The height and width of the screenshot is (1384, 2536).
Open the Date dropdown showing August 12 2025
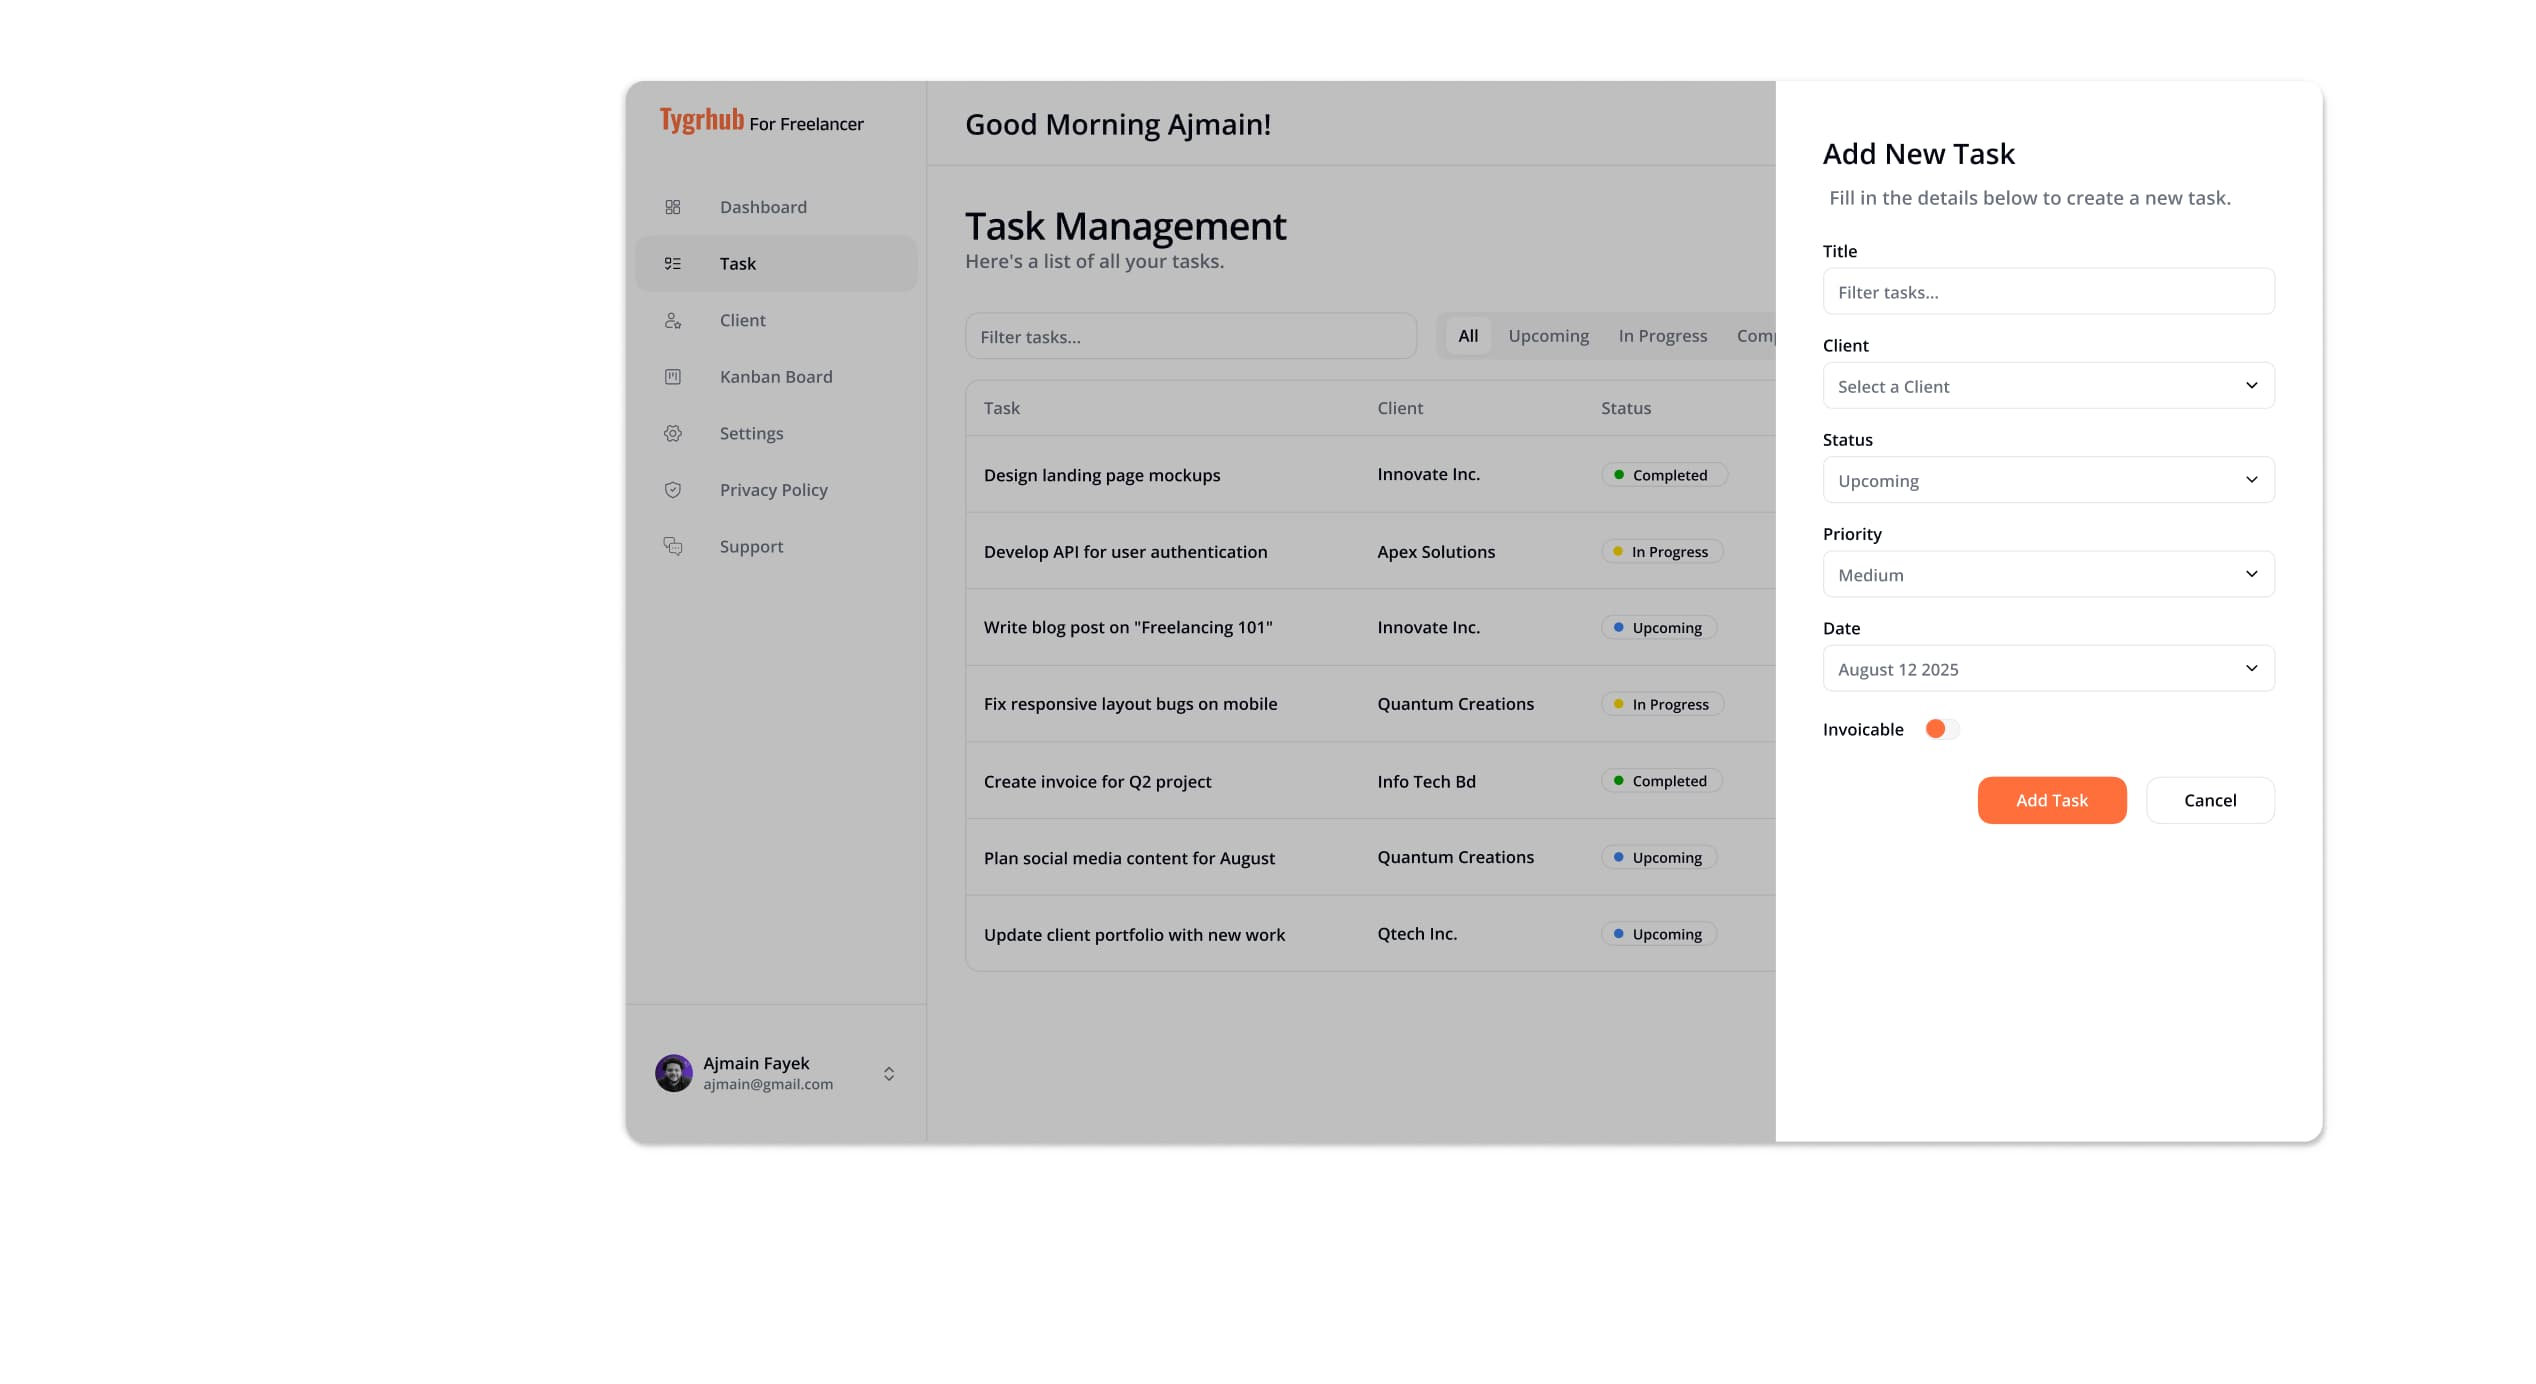2048,668
